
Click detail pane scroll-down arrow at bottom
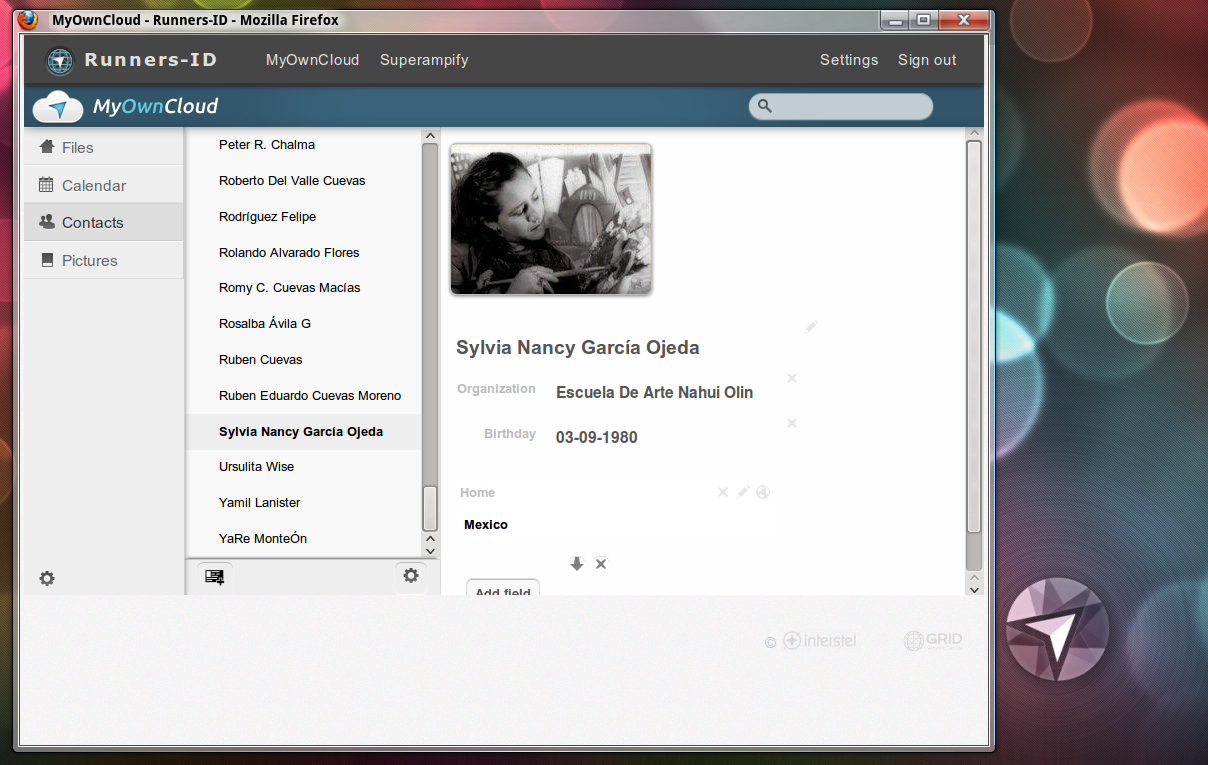tap(974, 589)
